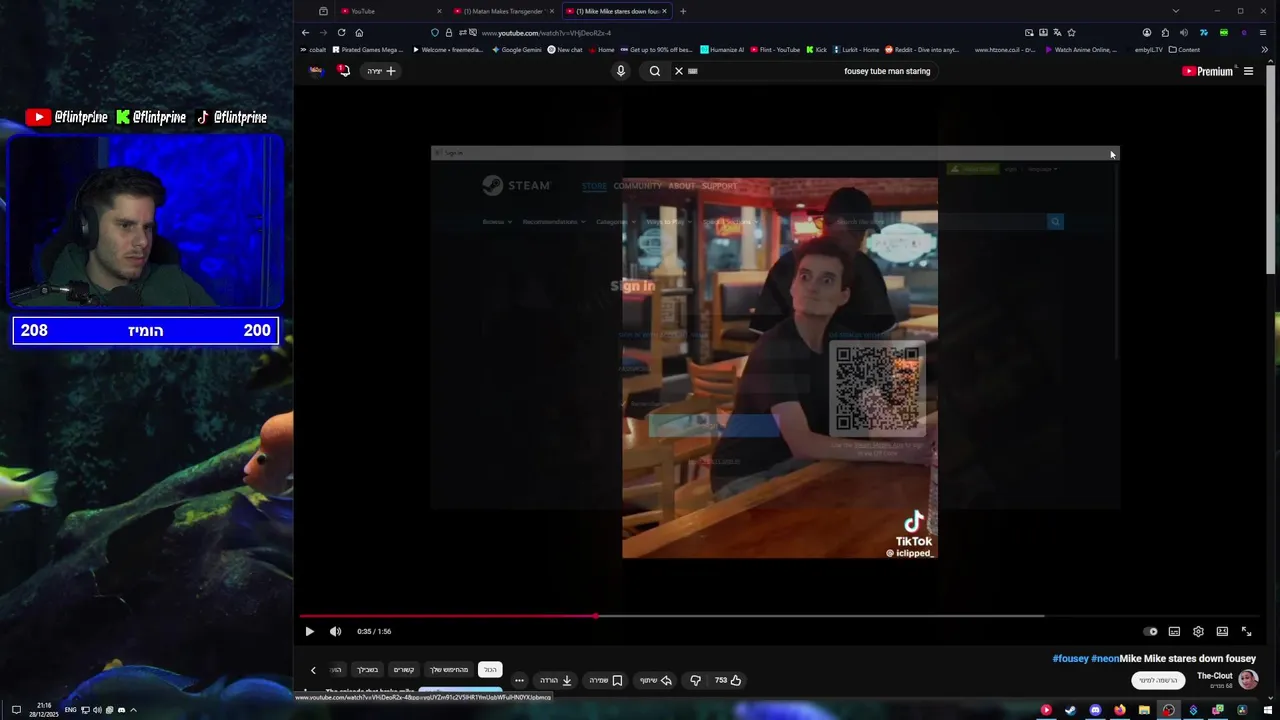Play the YouTube video
The height and width of the screenshot is (720, 1280).
tap(309, 631)
